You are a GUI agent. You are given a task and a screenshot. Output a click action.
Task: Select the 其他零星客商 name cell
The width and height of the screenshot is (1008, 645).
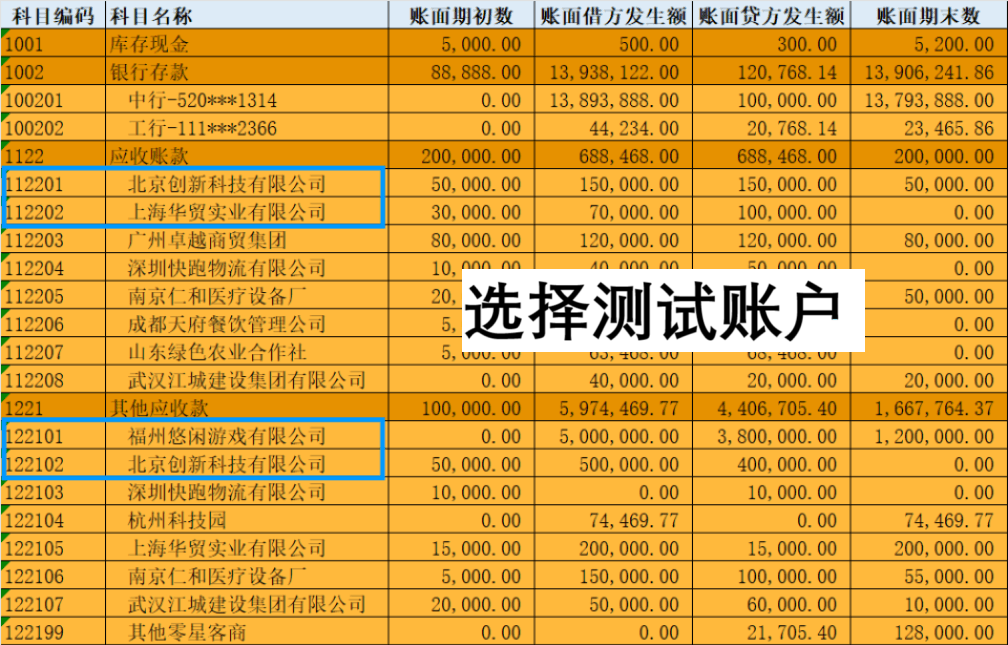click(248, 632)
